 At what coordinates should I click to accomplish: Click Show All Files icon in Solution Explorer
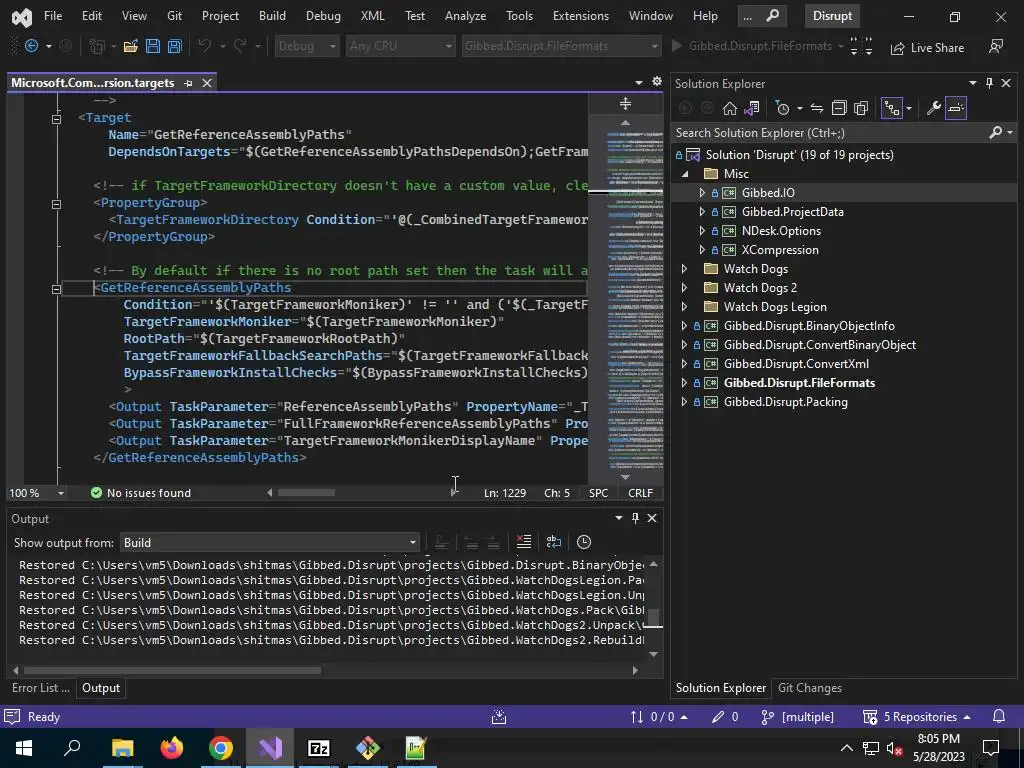(861, 108)
